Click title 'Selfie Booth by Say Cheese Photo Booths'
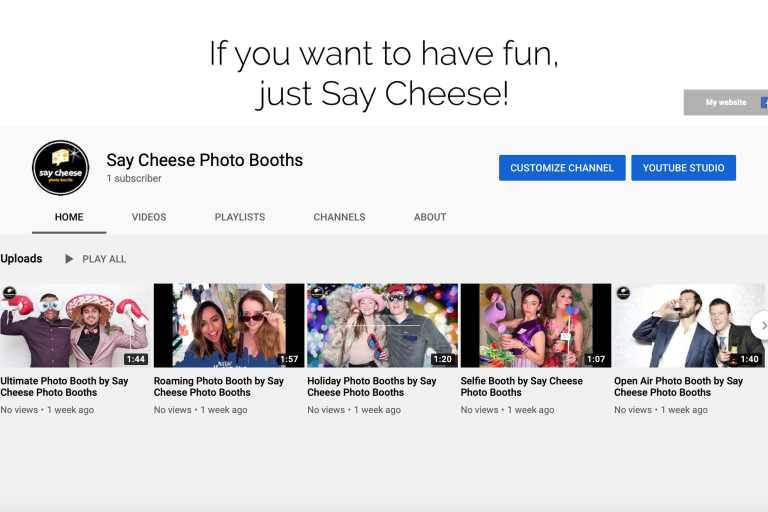Image resolution: width=768 pixels, height=512 pixels. click(522, 387)
